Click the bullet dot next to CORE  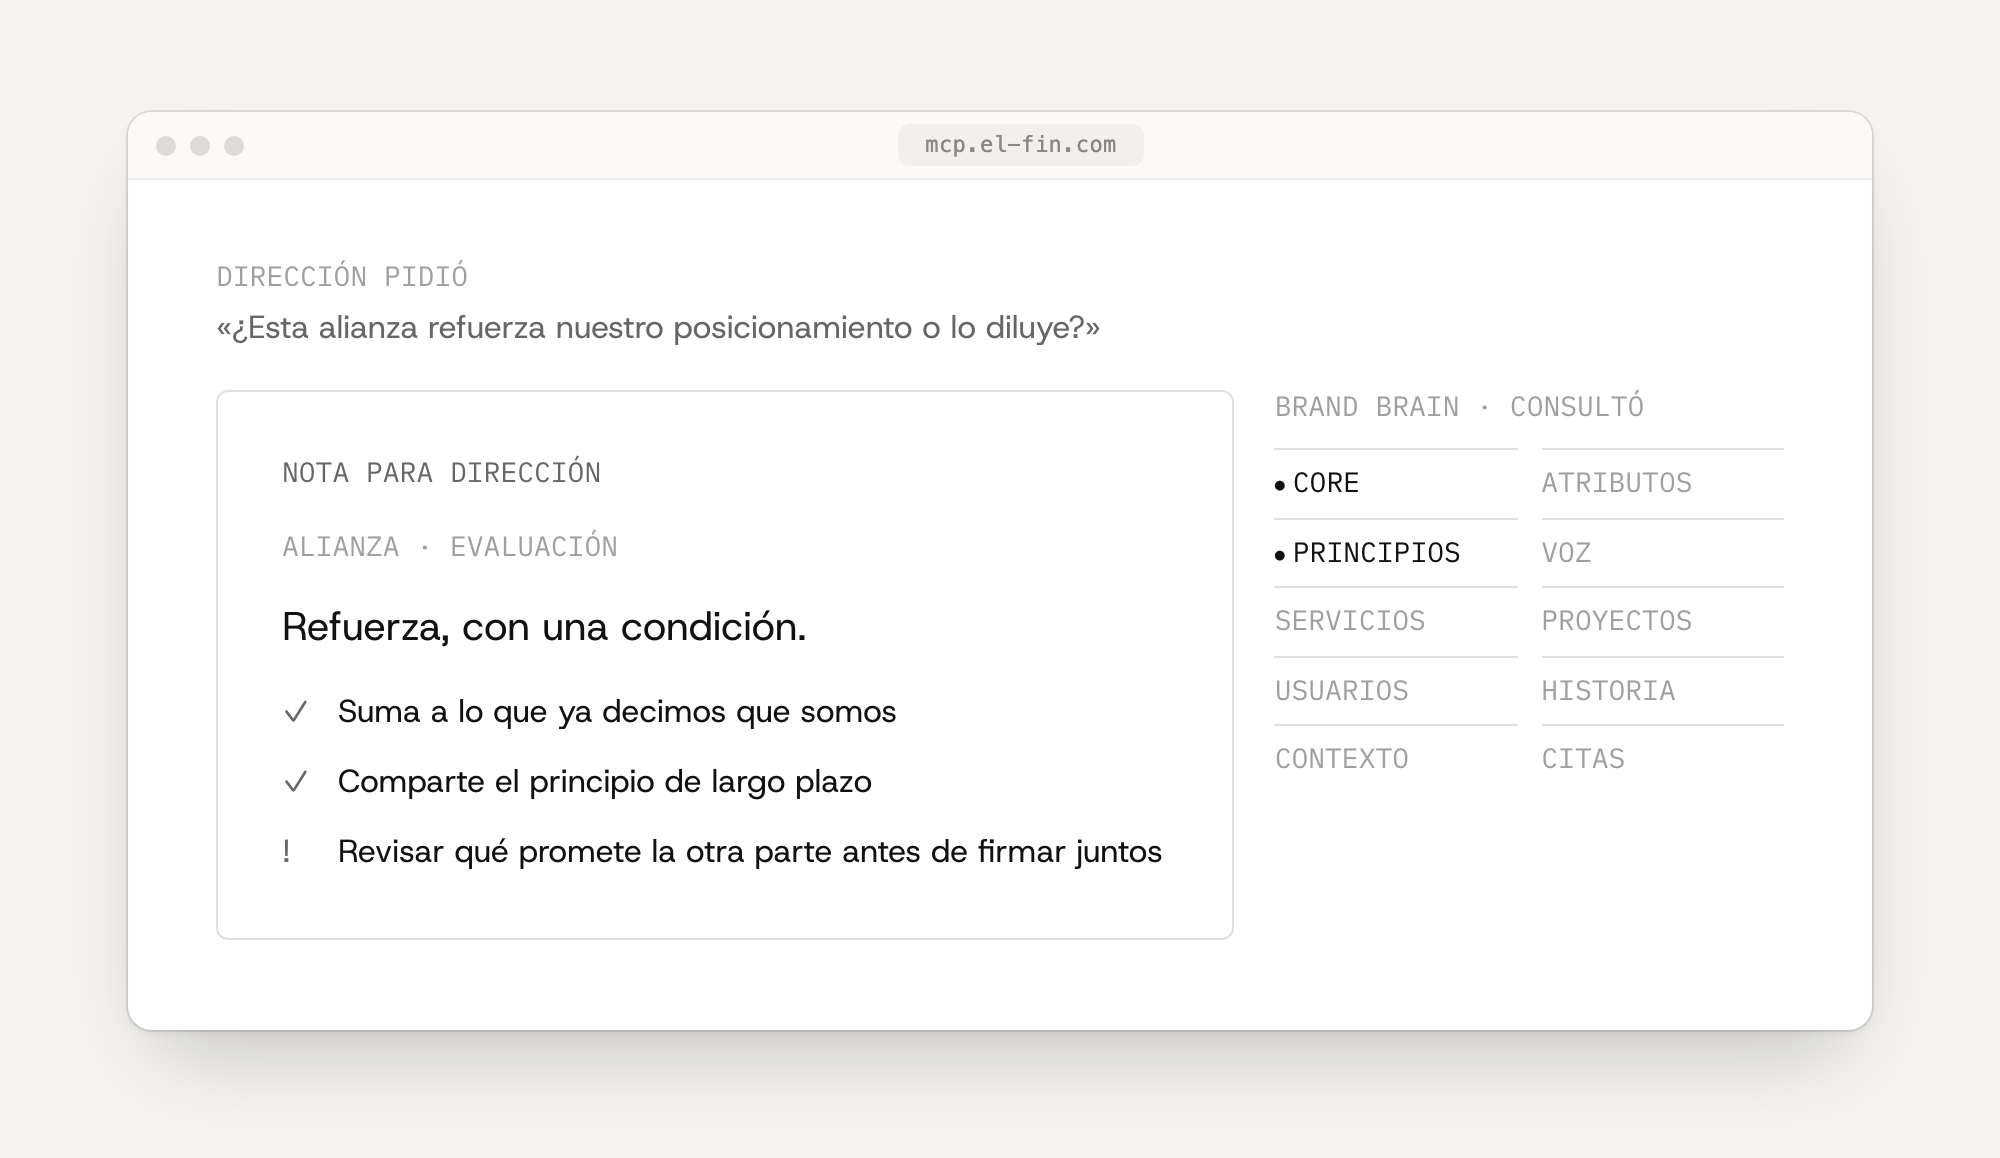pyautogui.click(x=1280, y=486)
